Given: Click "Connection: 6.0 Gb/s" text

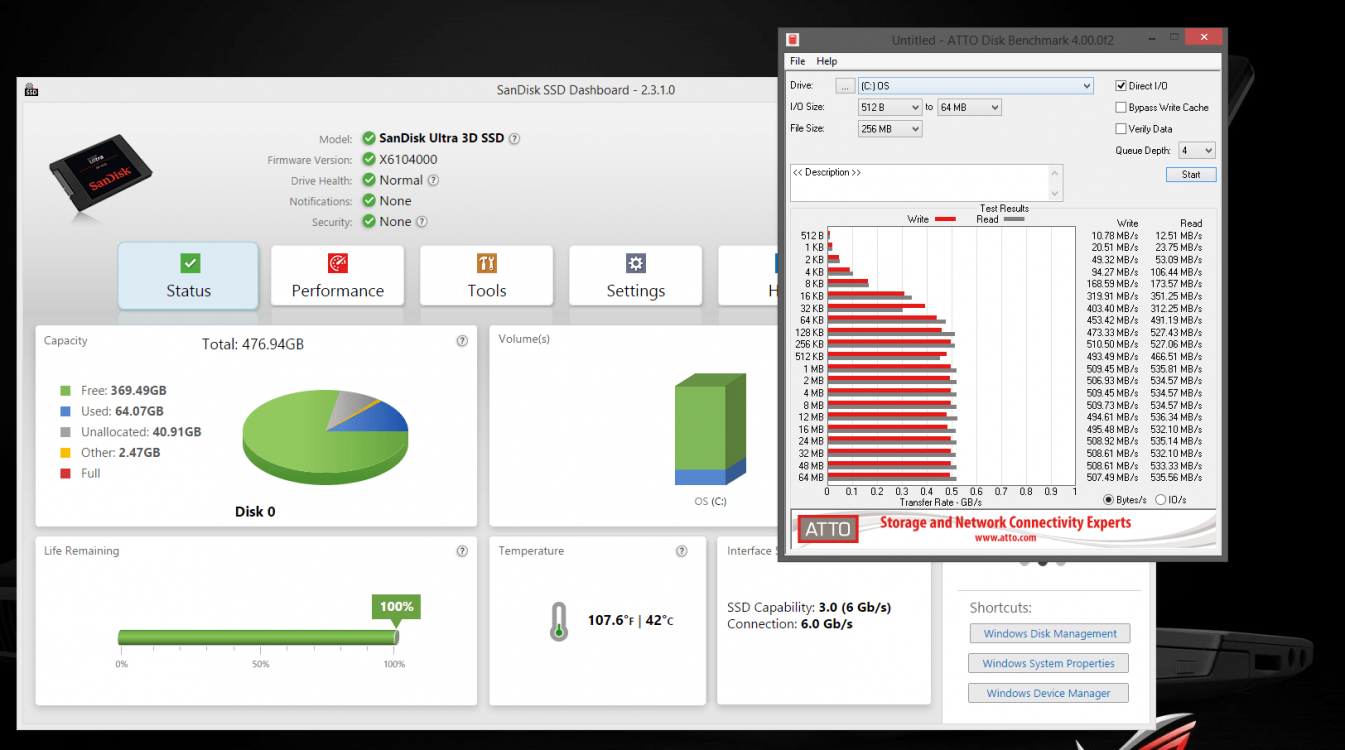Looking at the screenshot, I should (792, 624).
